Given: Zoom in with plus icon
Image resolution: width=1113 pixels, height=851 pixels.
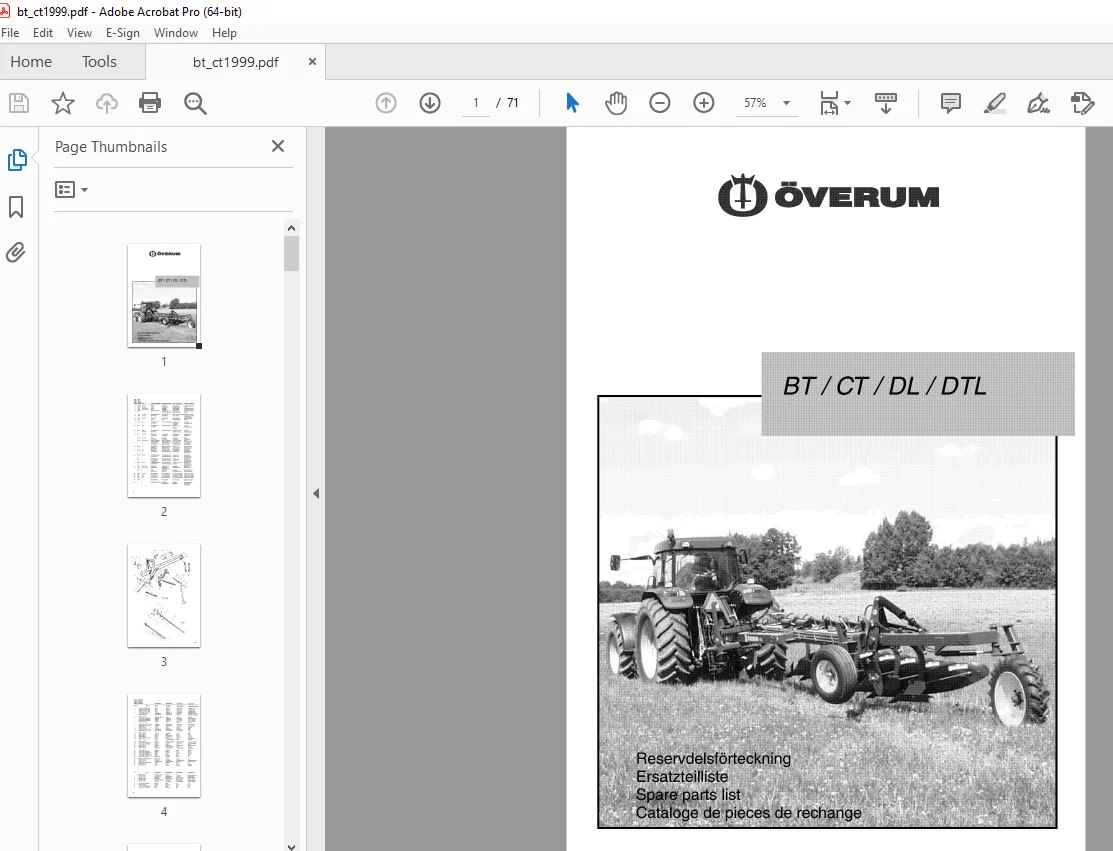Looking at the screenshot, I should [703, 103].
